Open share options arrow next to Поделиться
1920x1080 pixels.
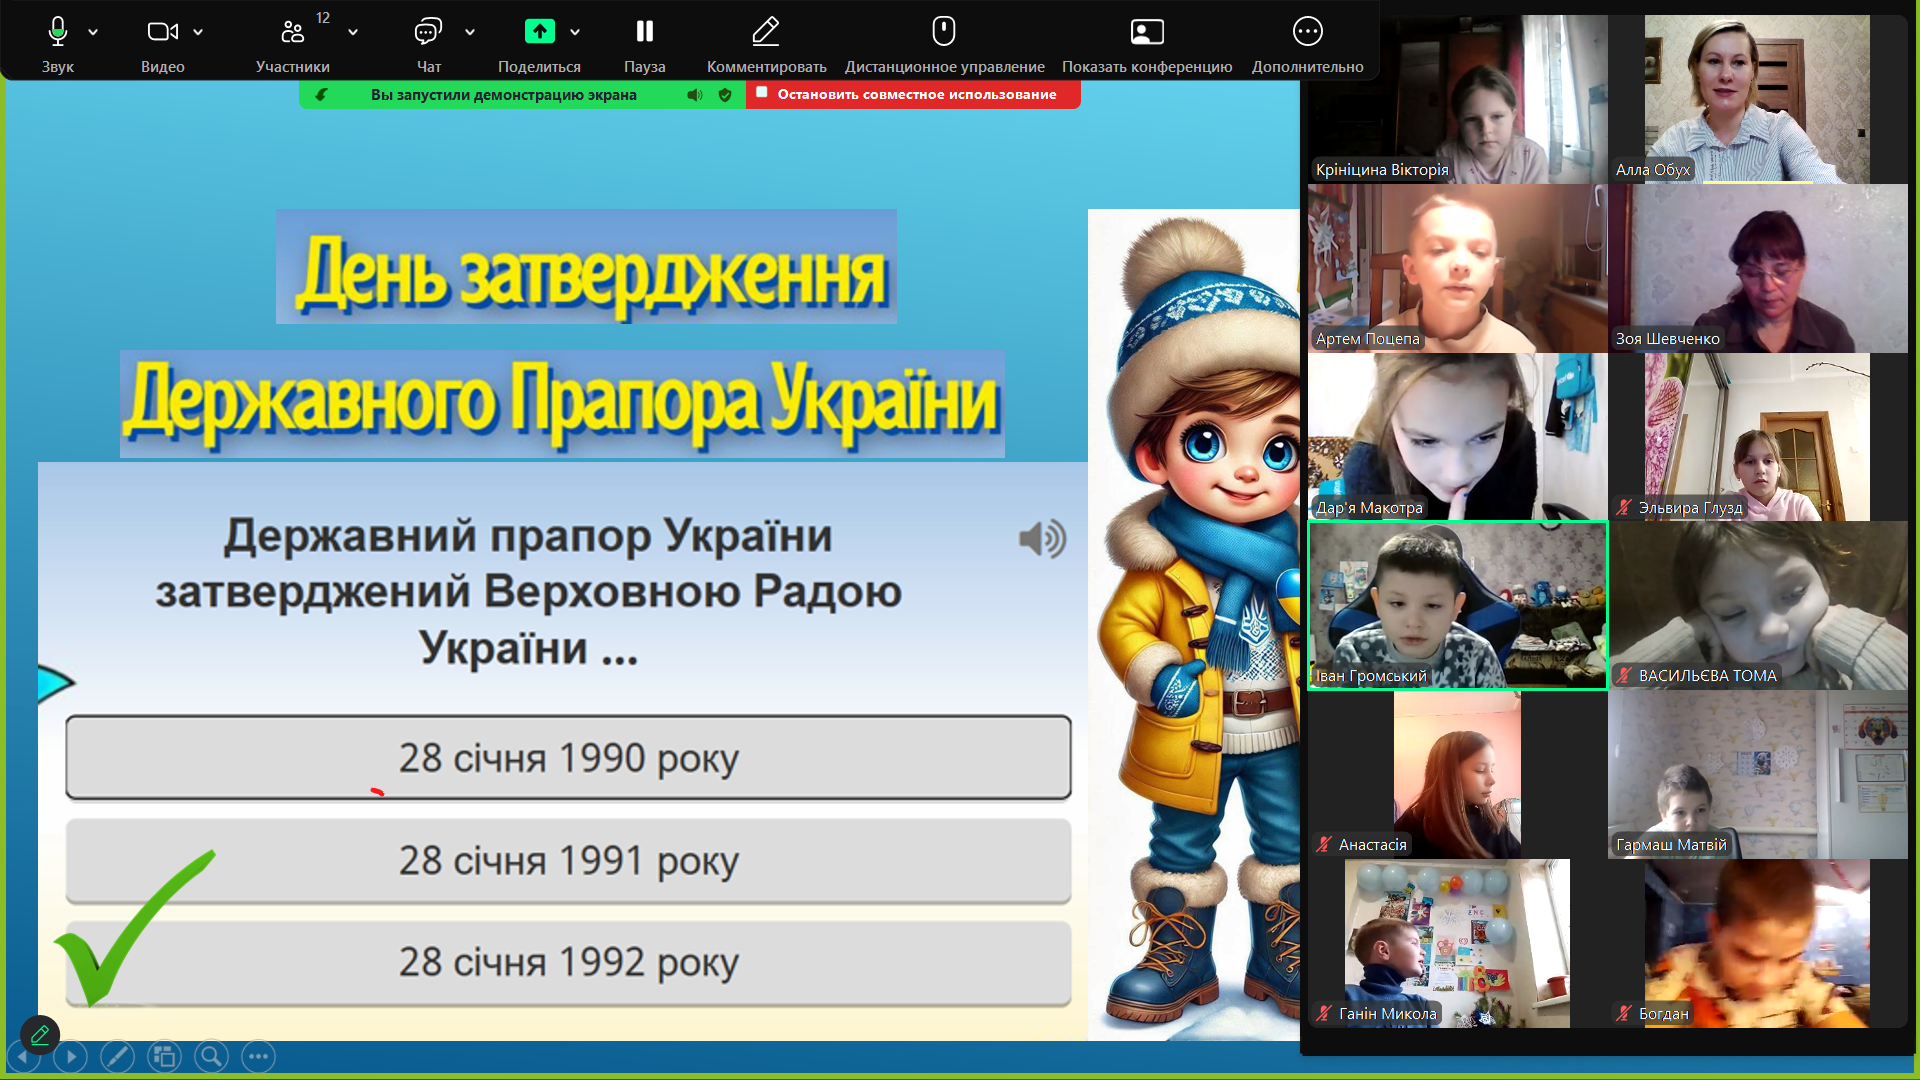[x=575, y=32]
